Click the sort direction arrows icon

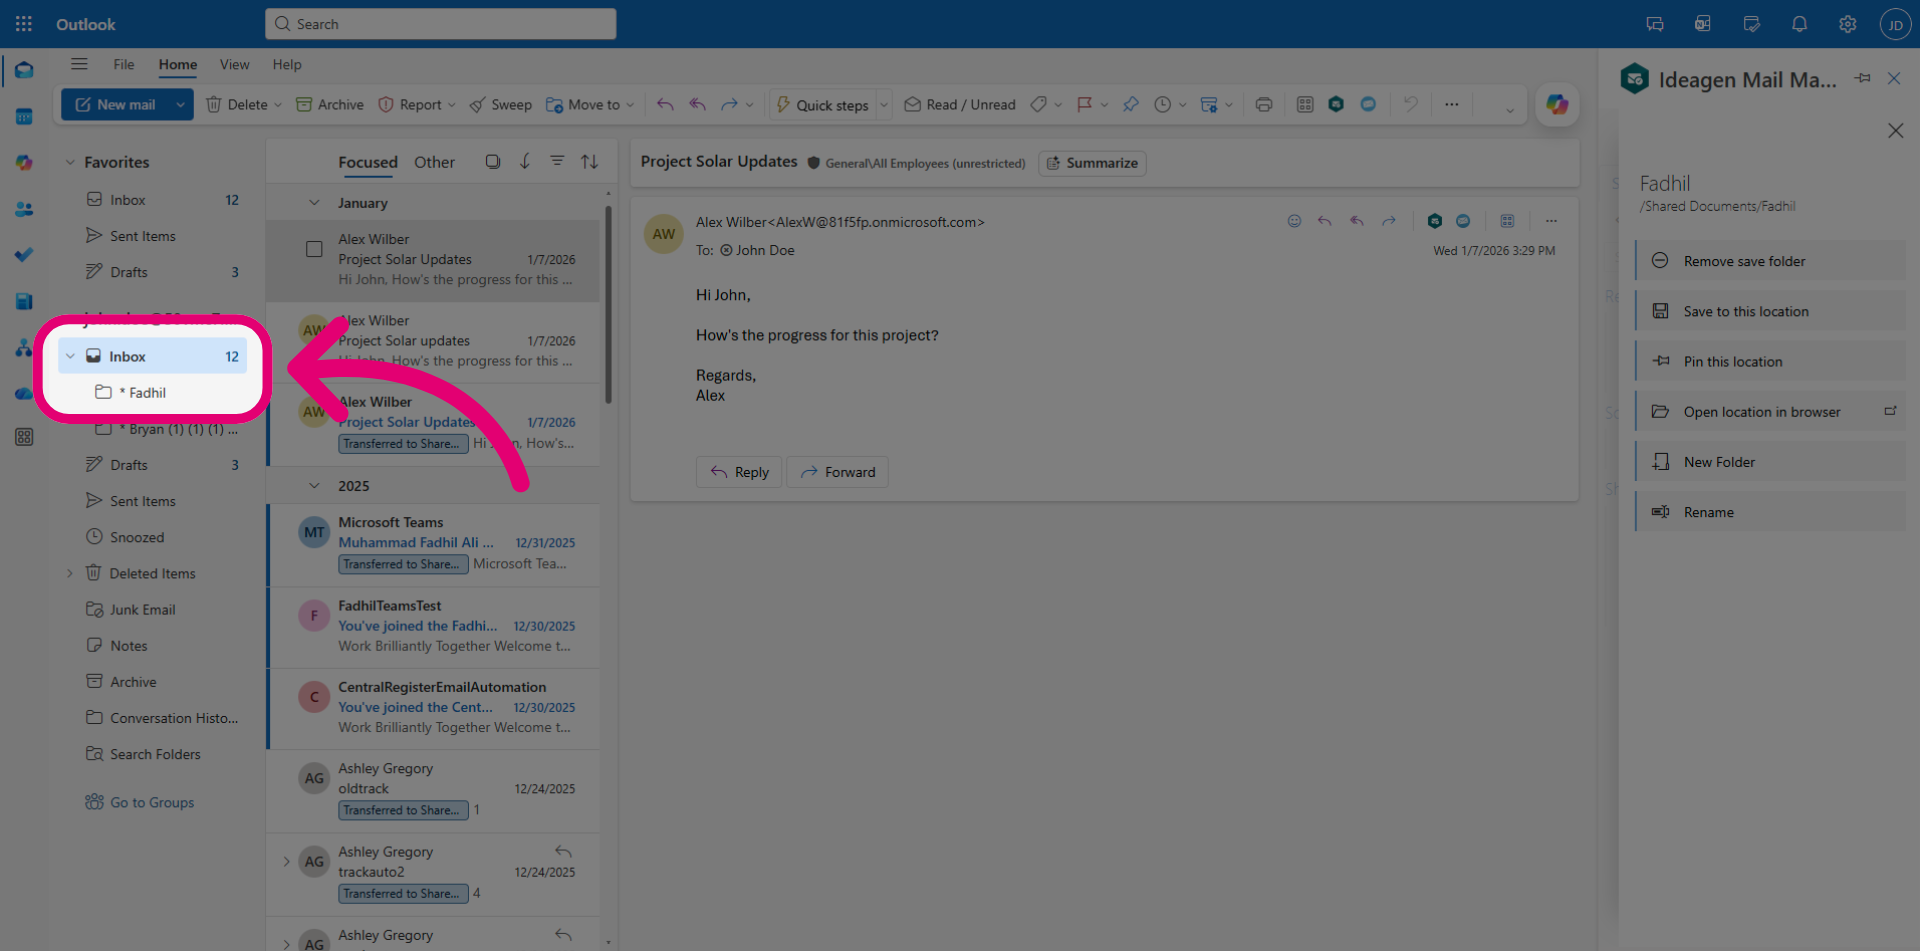590,161
